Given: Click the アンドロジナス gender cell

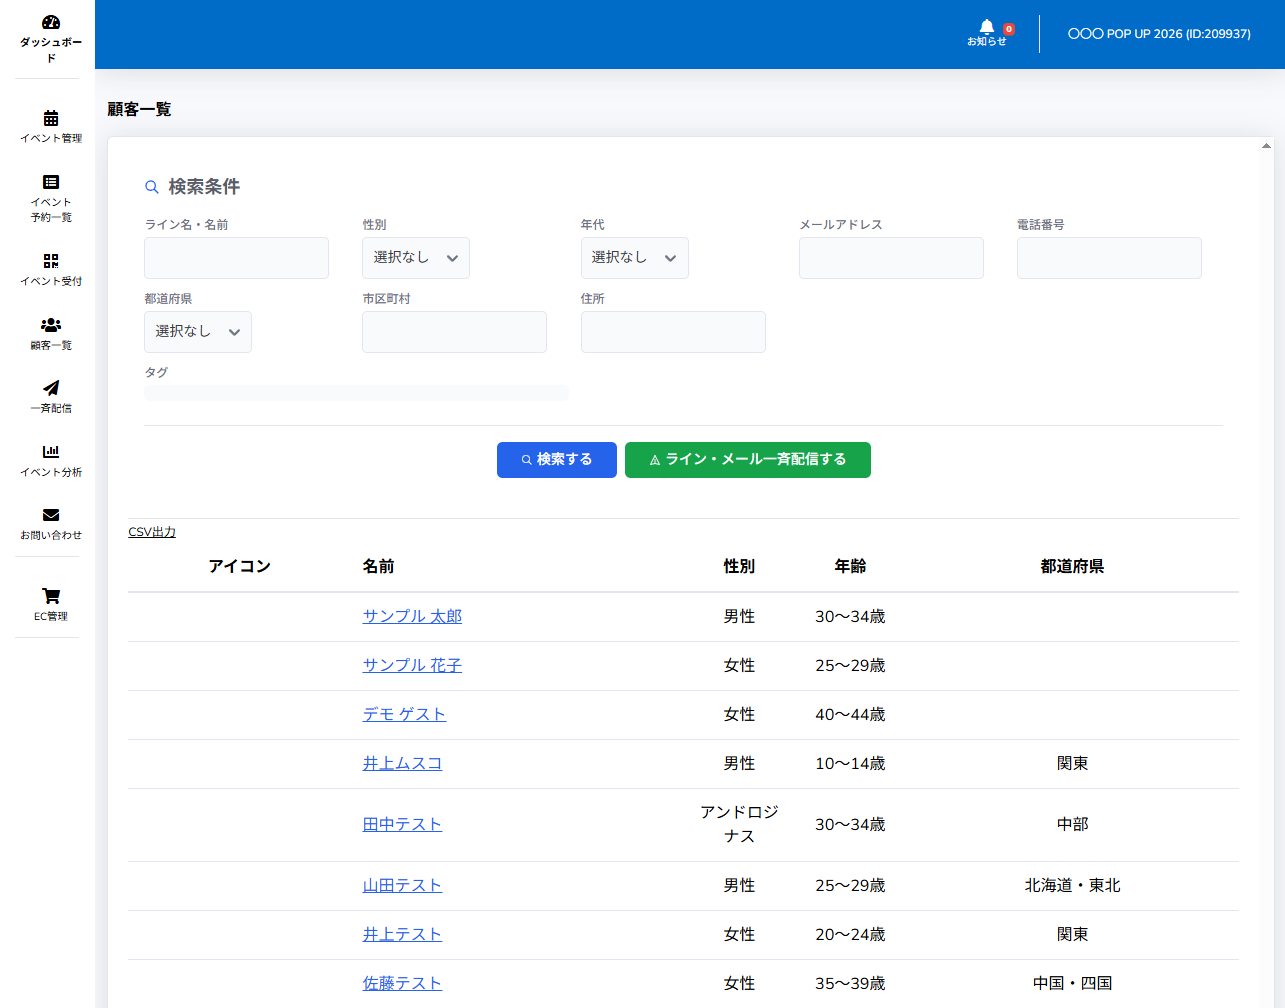Looking at the screenshot, I should click(739, 824).
